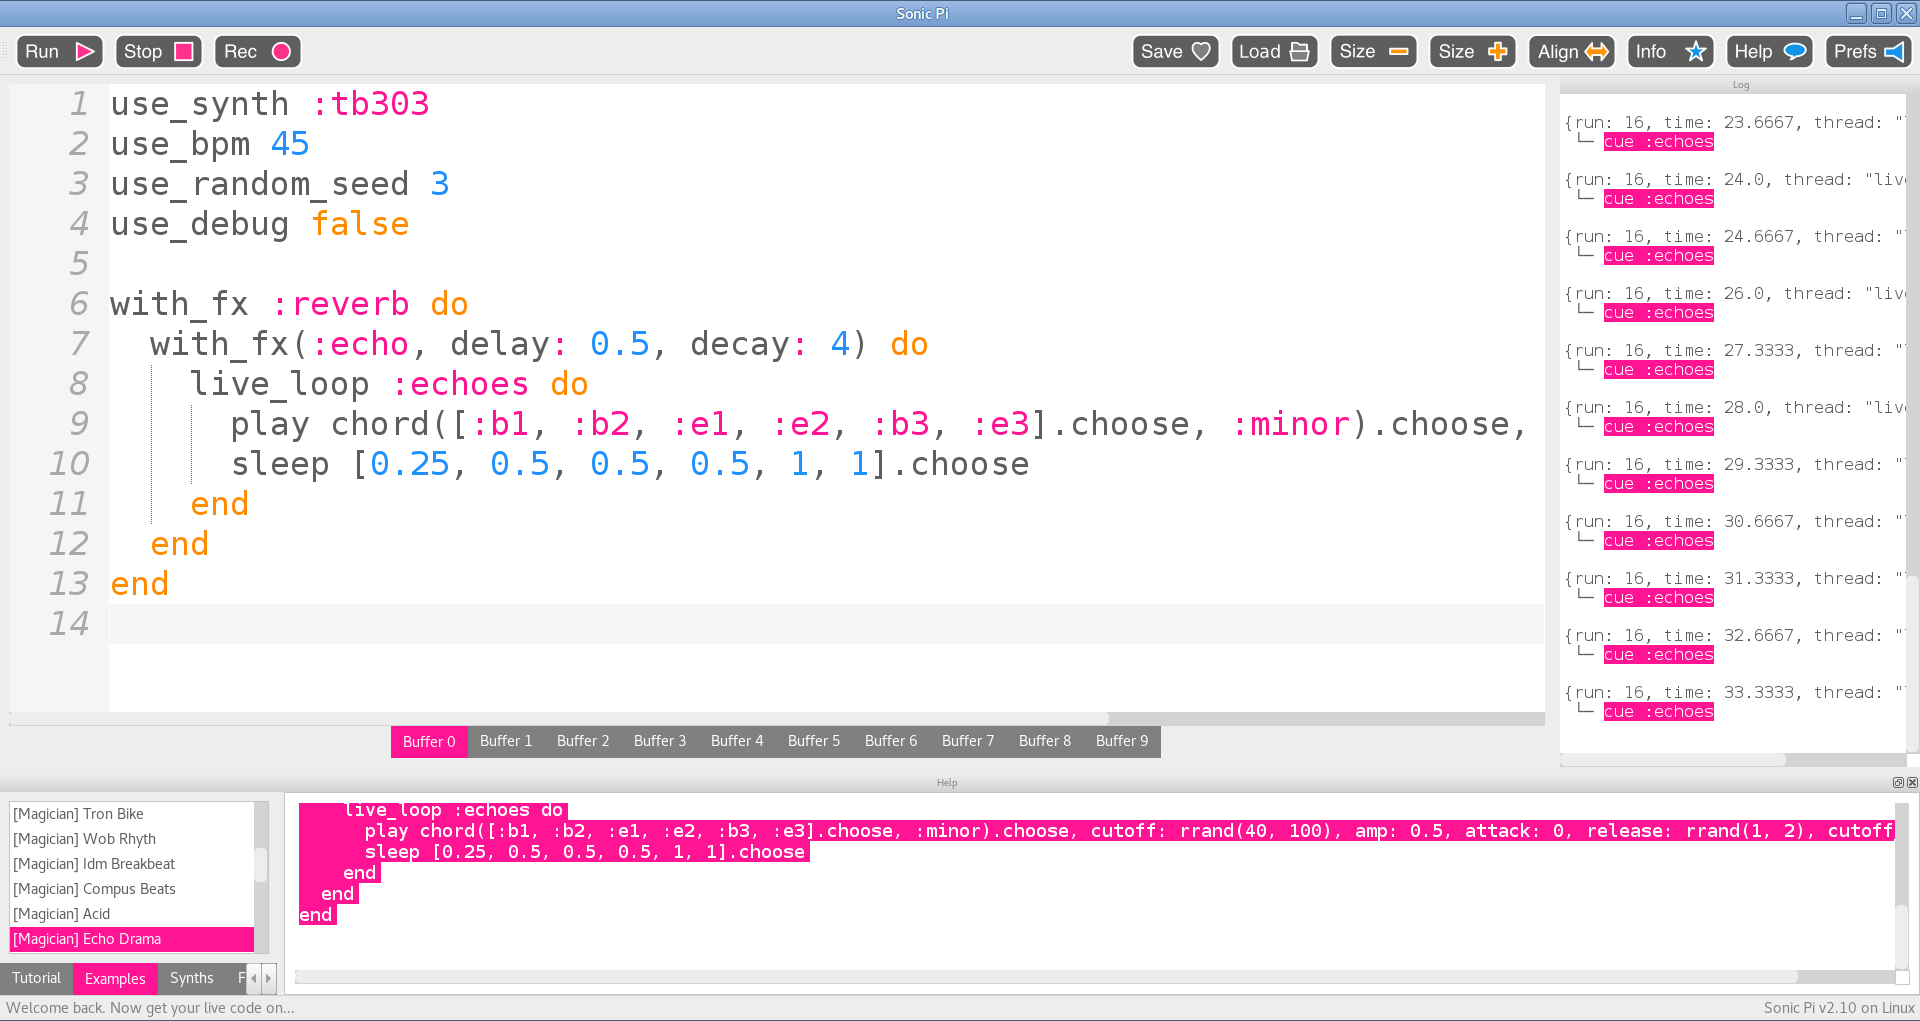Open the Tutorial tab in help
Screen dimensions: 1920x1021
[x=37, y=978]
